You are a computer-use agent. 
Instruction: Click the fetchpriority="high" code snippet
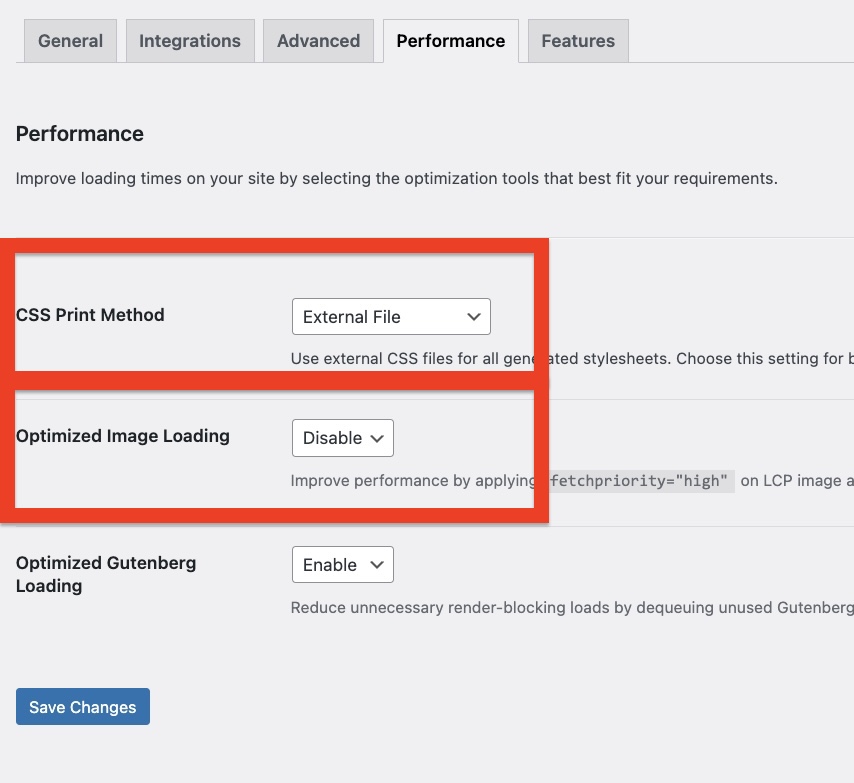[x=640, y=481]
